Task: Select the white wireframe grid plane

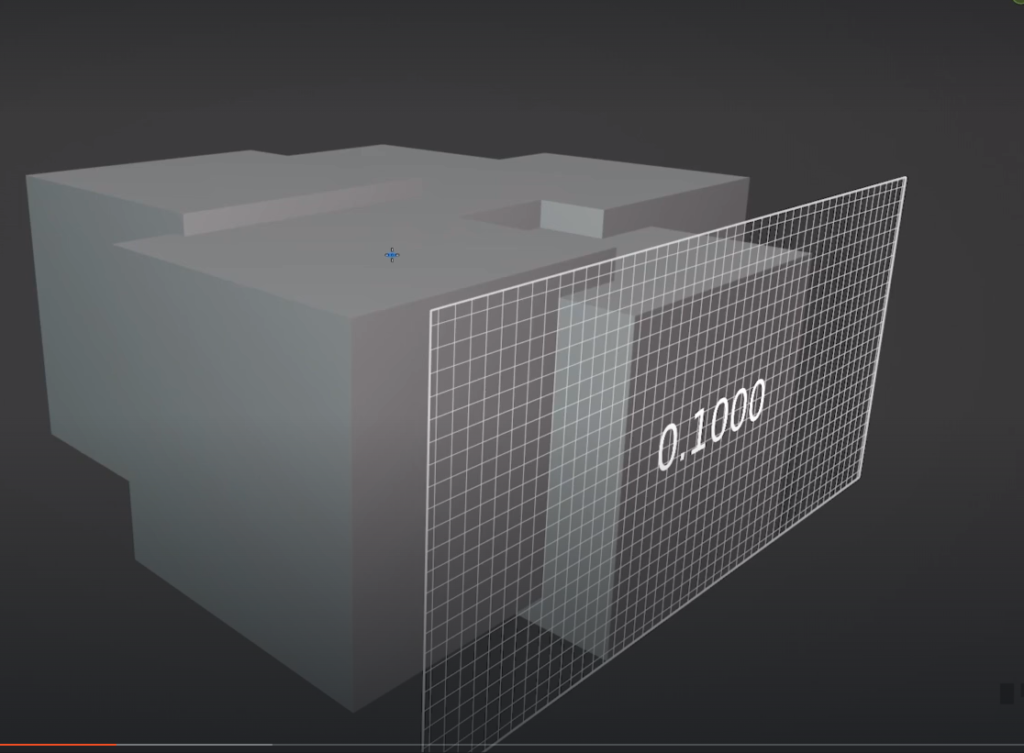Action: 664,464
